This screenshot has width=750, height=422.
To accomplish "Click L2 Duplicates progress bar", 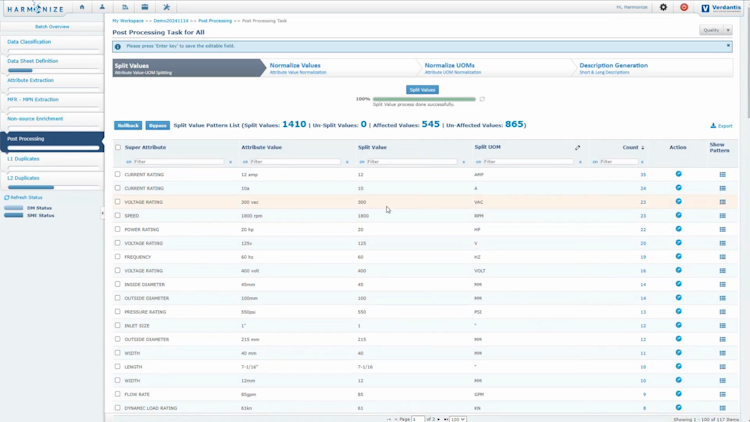I will [54, 187].
